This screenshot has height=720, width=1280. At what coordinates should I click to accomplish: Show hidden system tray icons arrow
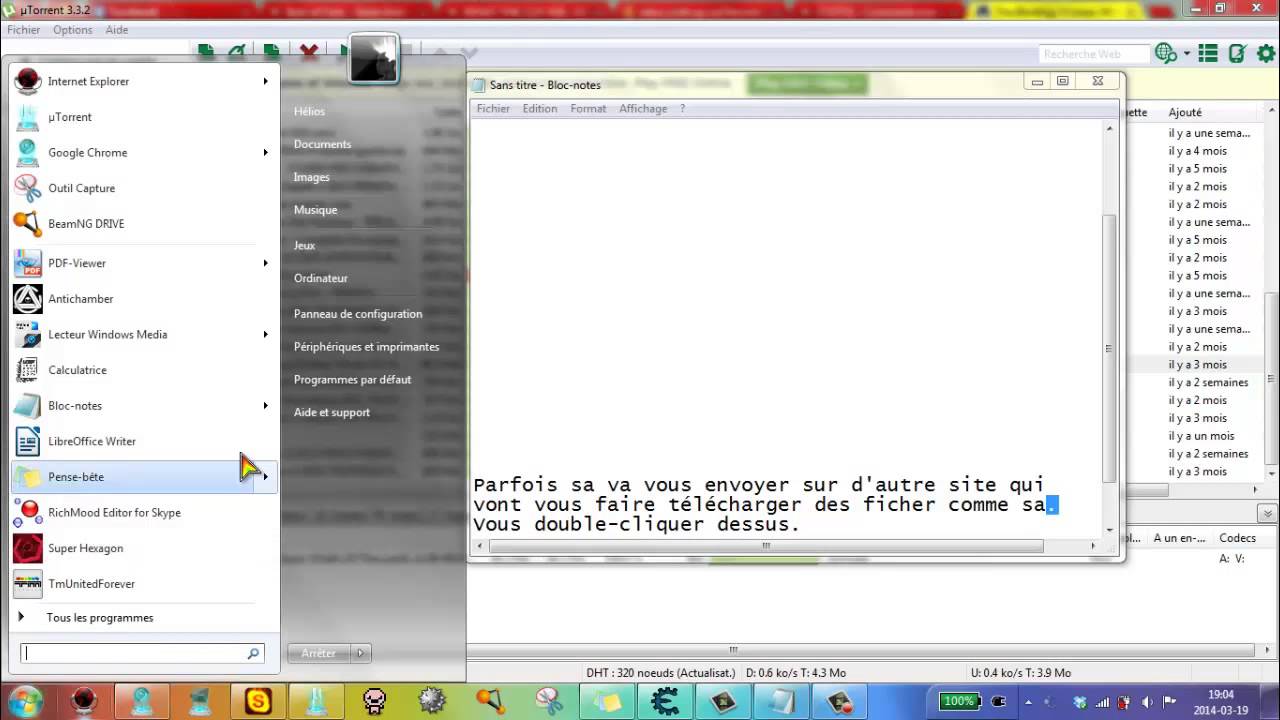(x=1027, y=702)
